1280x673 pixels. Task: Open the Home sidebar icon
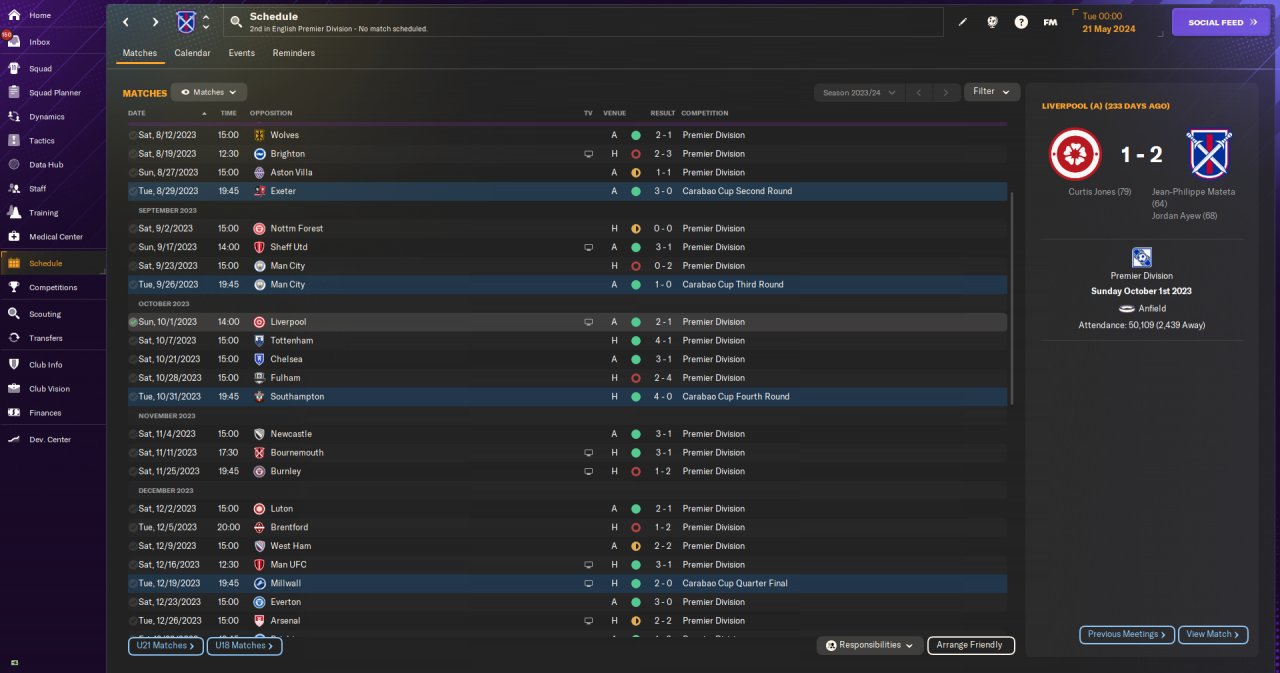click(14, 15)
